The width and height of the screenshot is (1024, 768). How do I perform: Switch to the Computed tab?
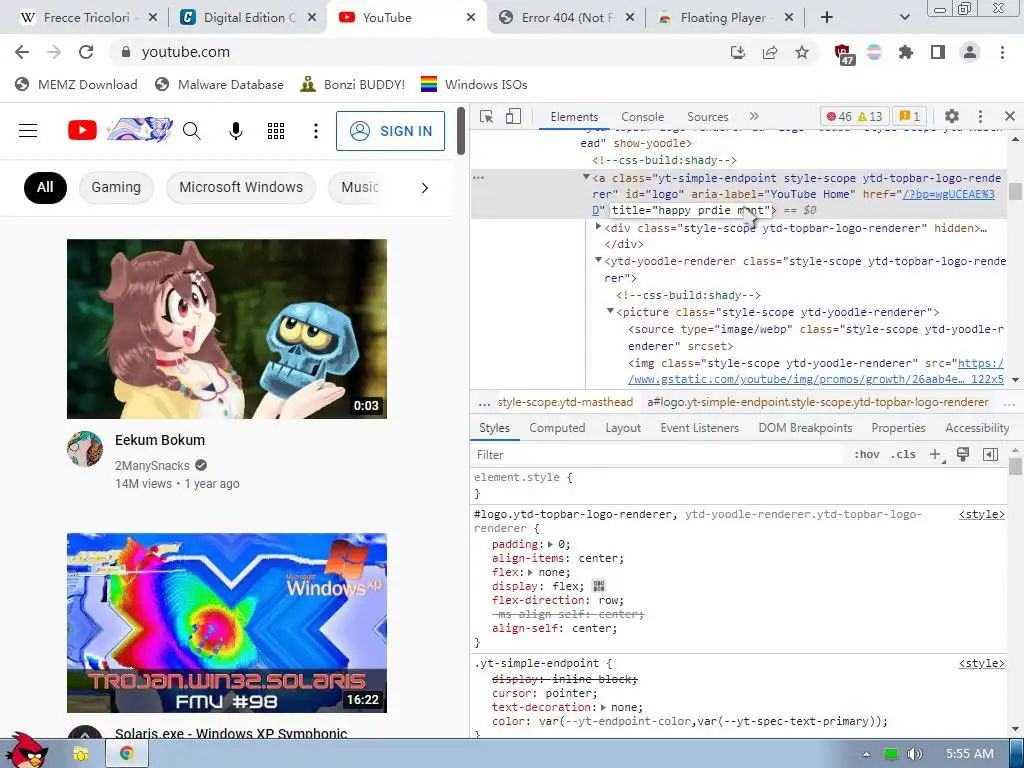coord(557,428)
